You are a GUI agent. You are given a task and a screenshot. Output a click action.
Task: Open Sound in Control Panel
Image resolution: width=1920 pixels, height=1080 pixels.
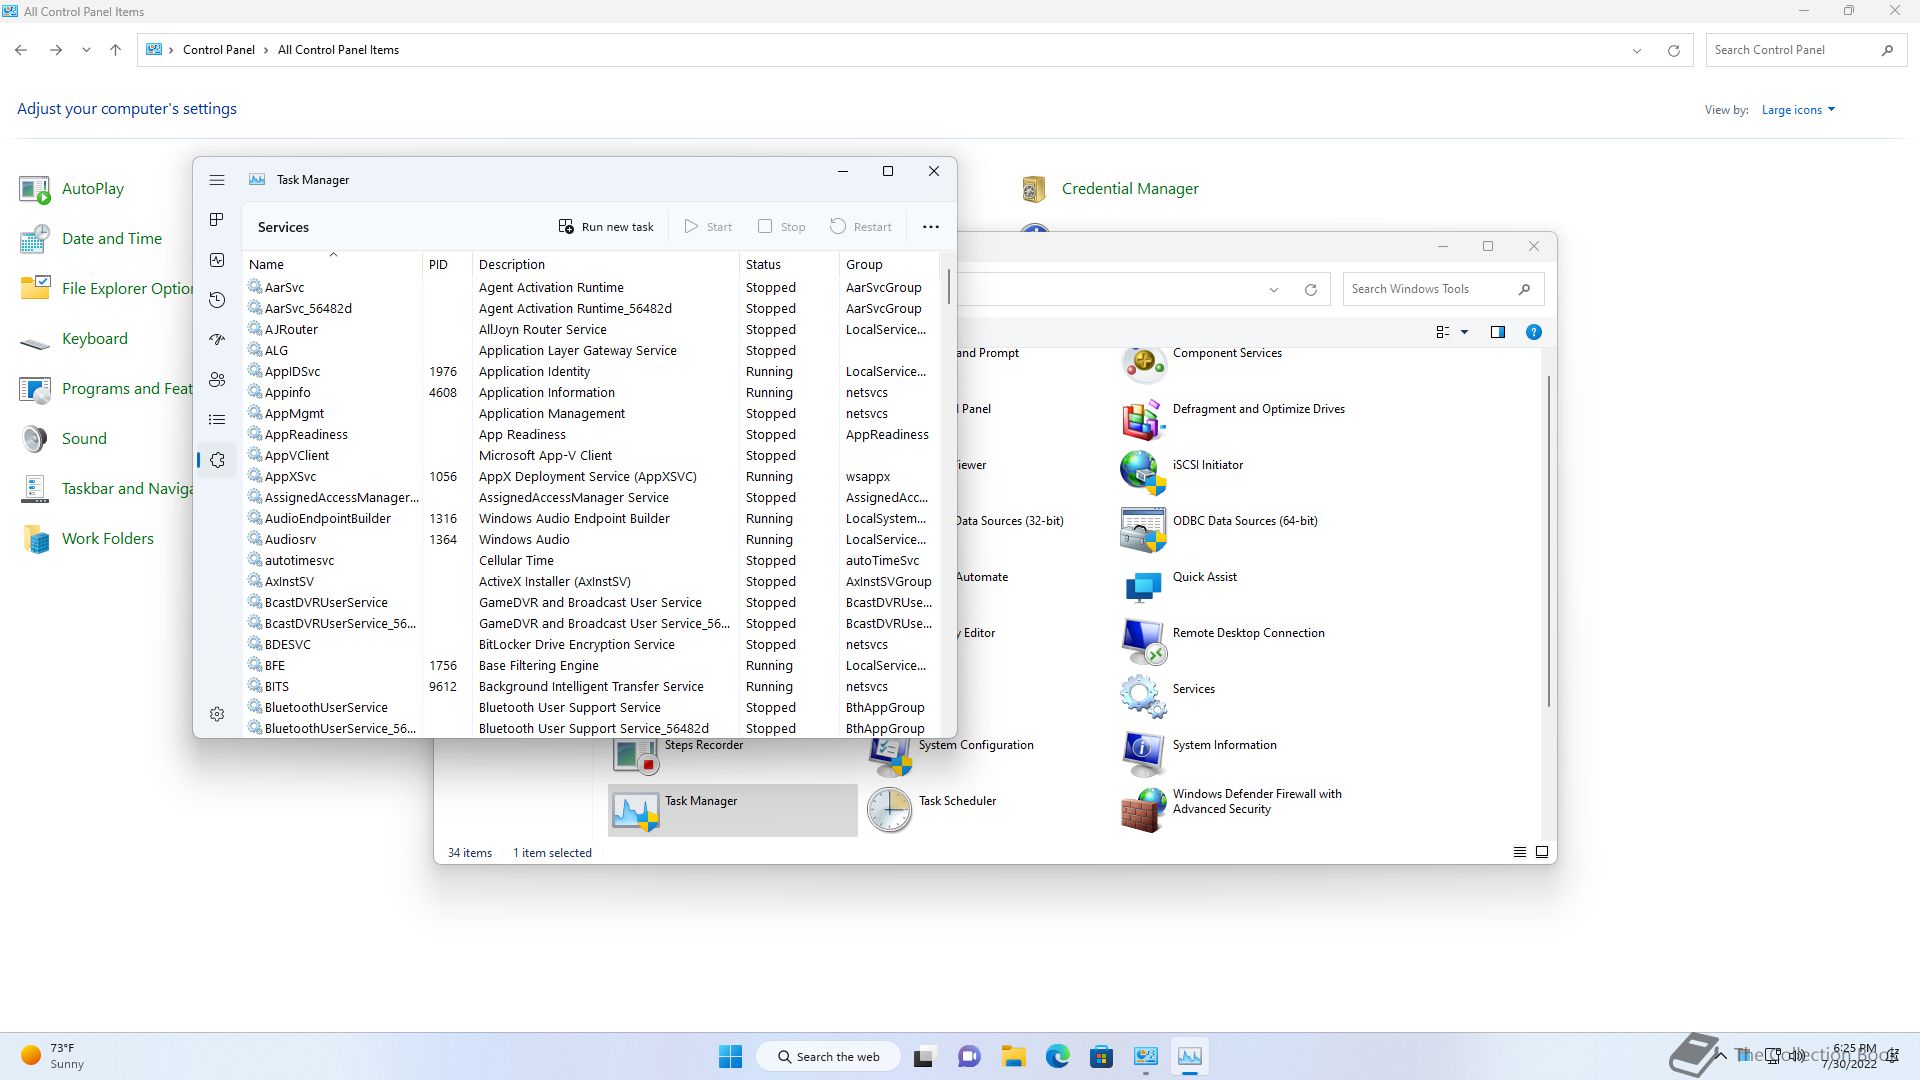coord(63,438)
